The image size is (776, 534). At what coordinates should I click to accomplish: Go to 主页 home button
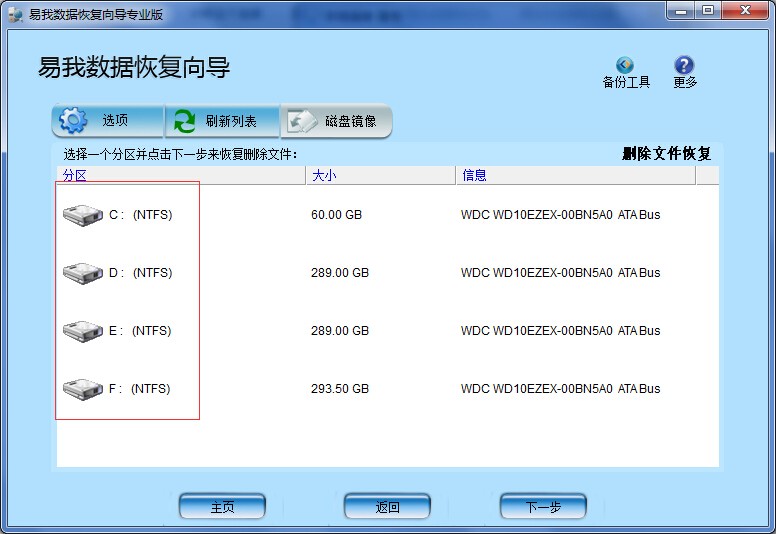(x=222, y=506)
